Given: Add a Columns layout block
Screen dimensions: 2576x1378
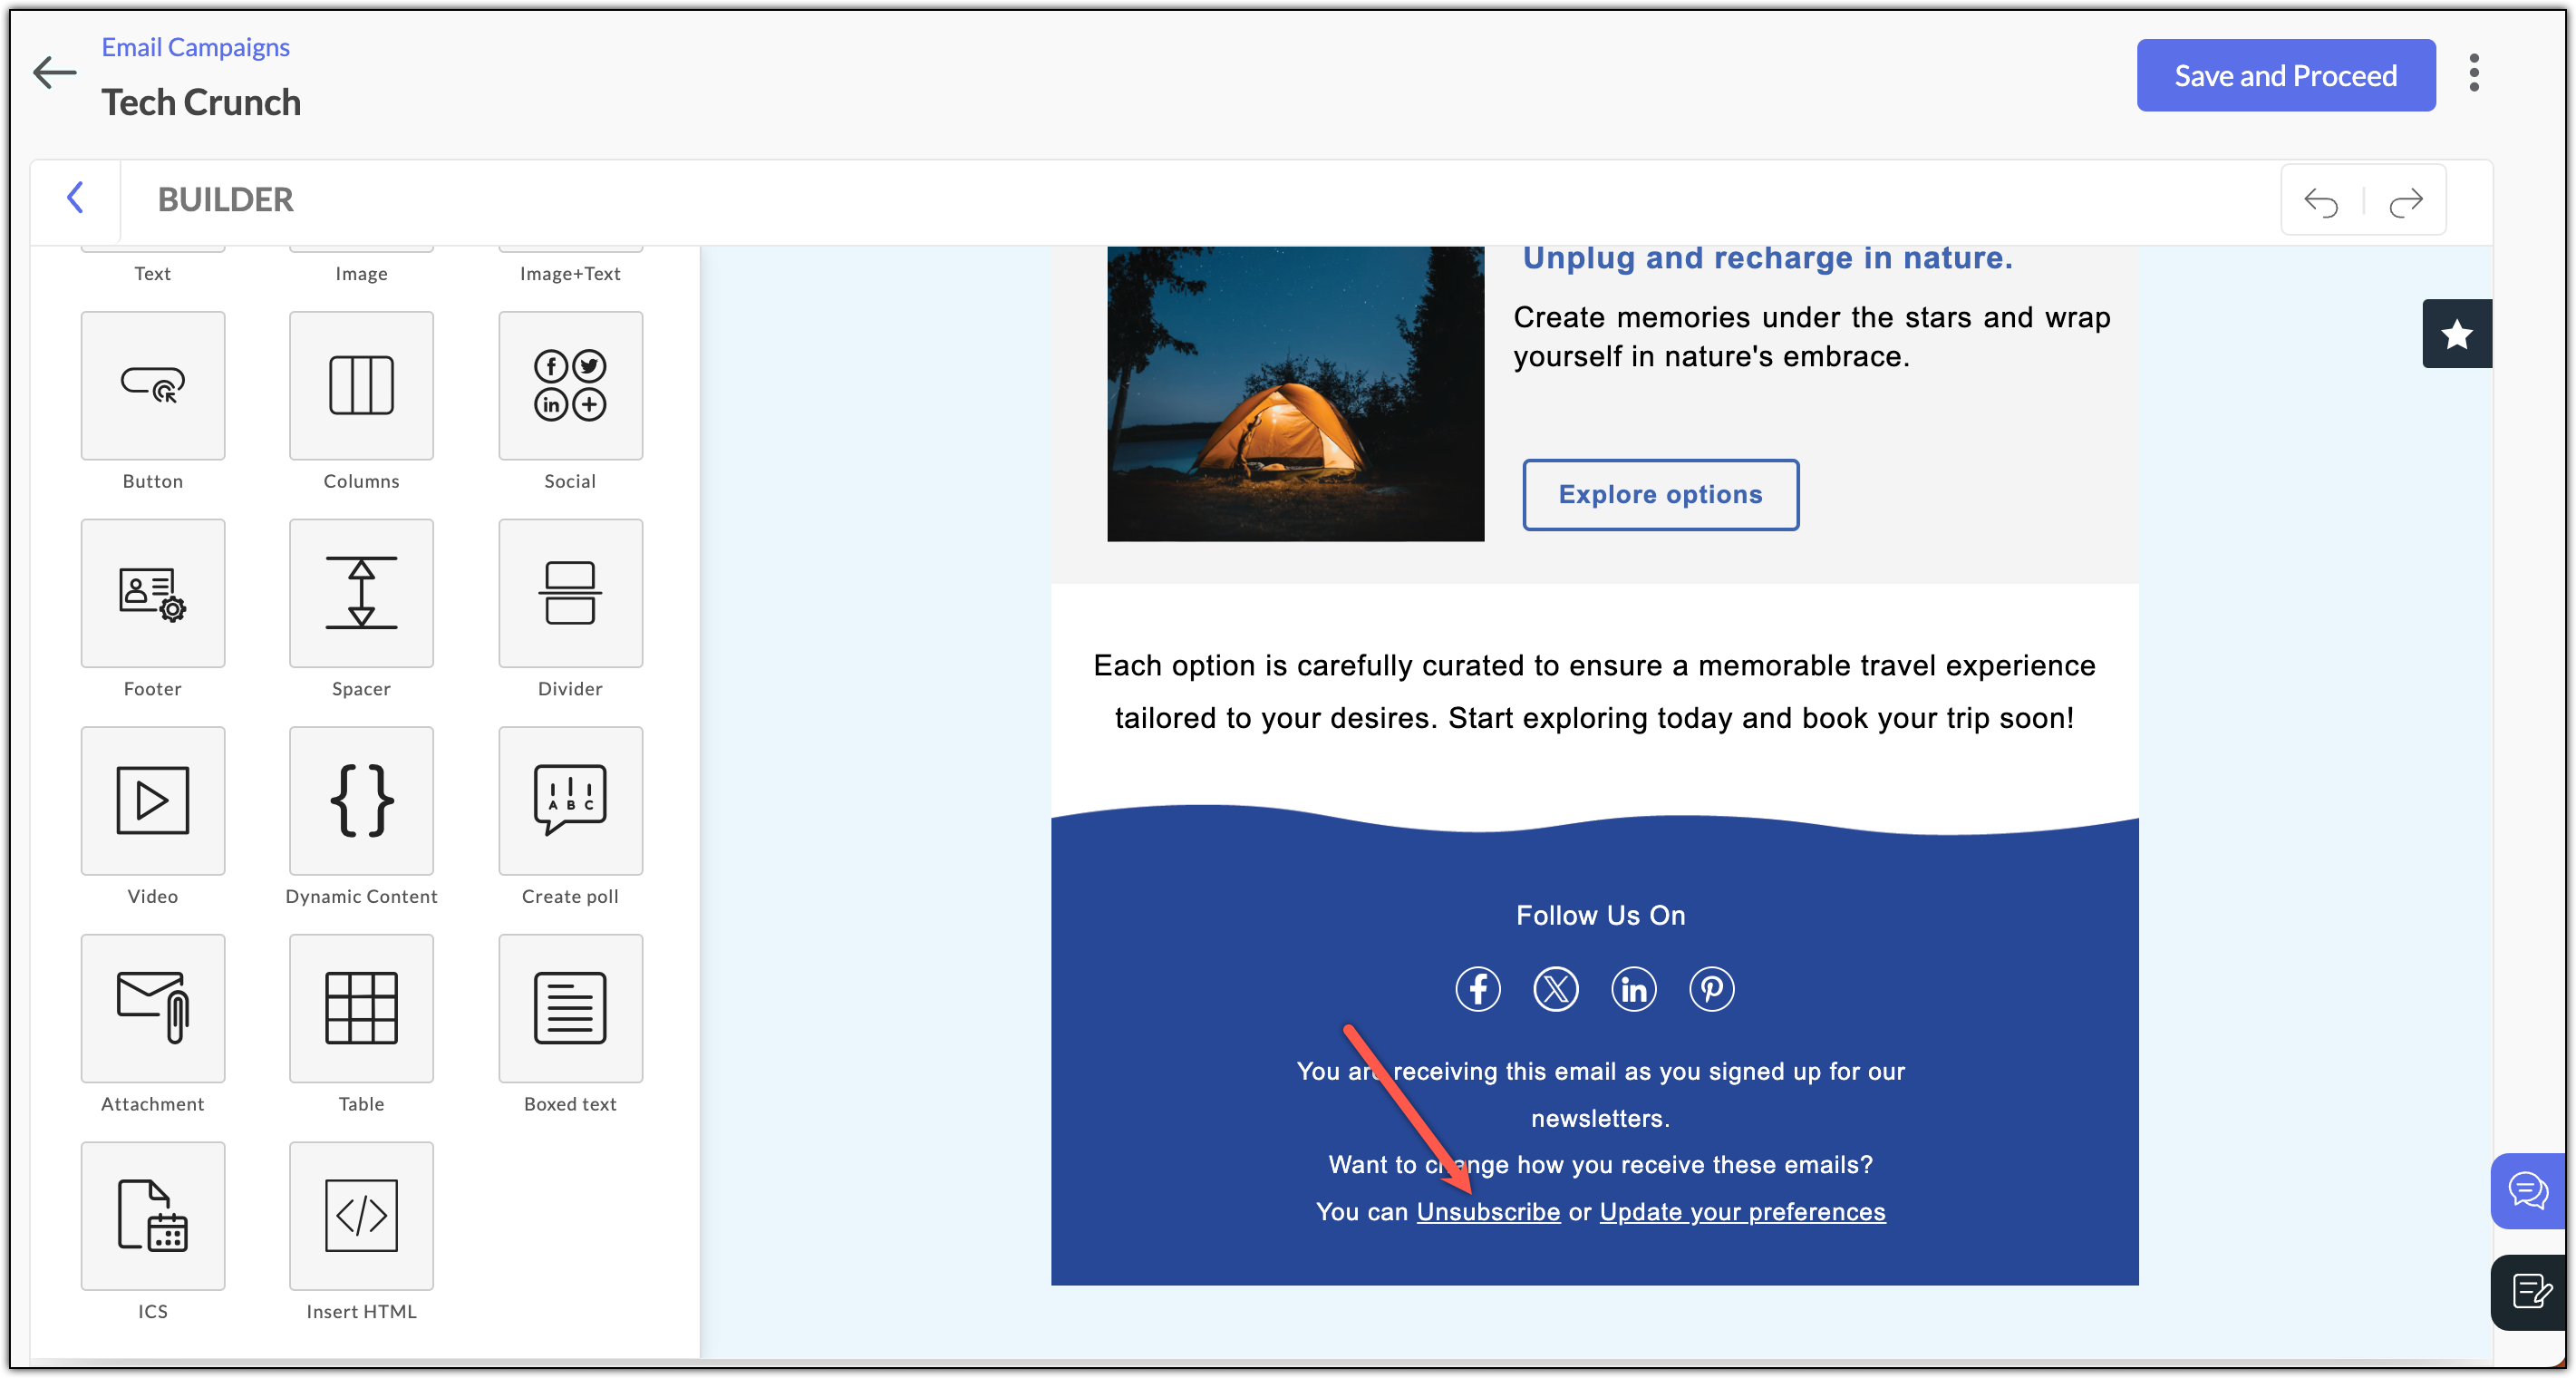Looking at the screenshot, I should coord(361,385).
